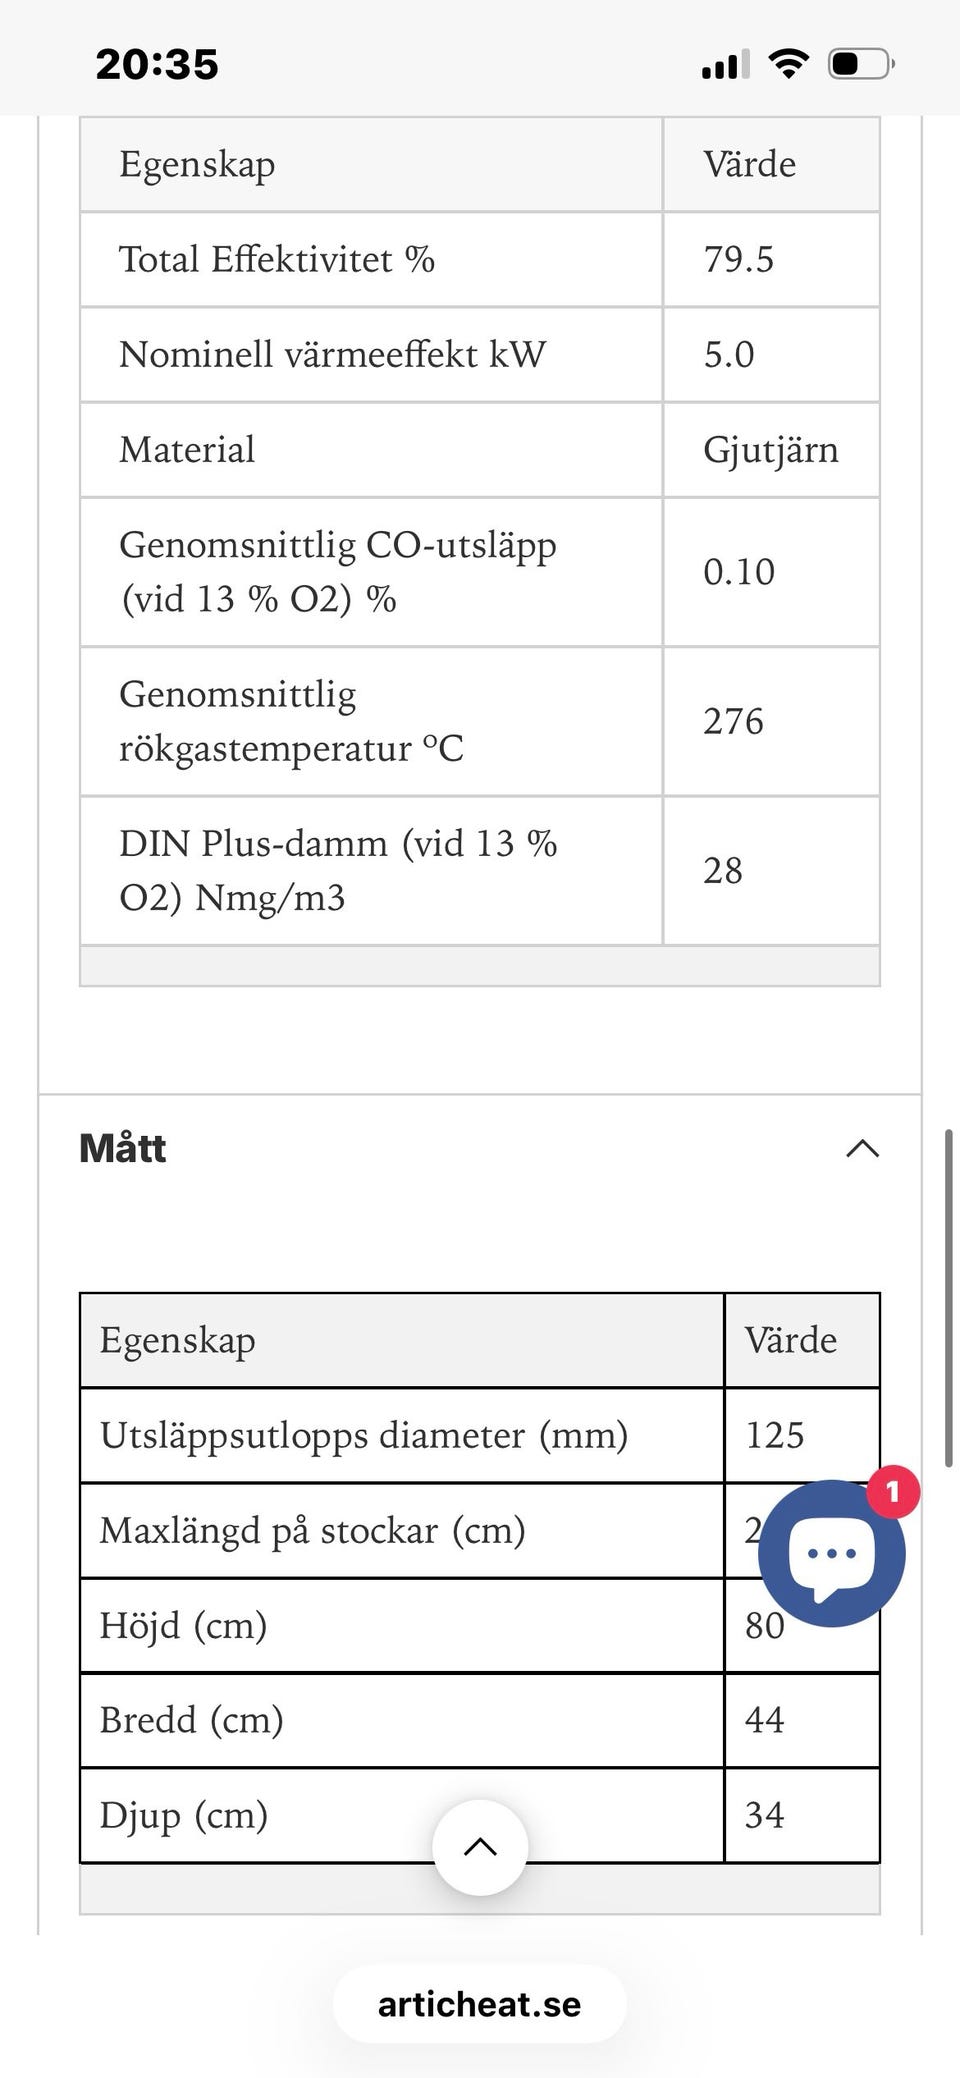
Task: Select the rökgastemperatur value 276
Action: (733, 721)
